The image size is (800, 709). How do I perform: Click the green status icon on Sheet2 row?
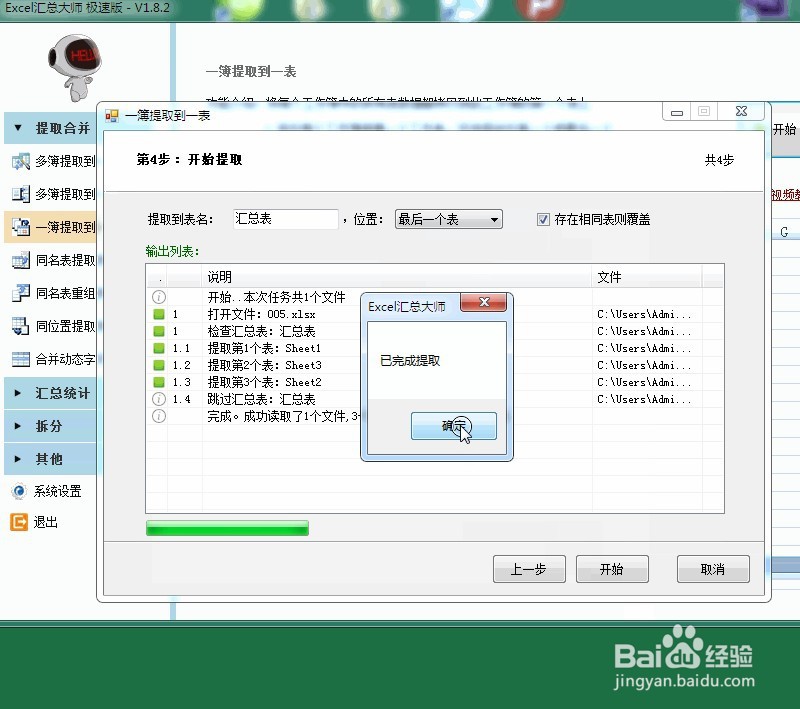[159, 382]
